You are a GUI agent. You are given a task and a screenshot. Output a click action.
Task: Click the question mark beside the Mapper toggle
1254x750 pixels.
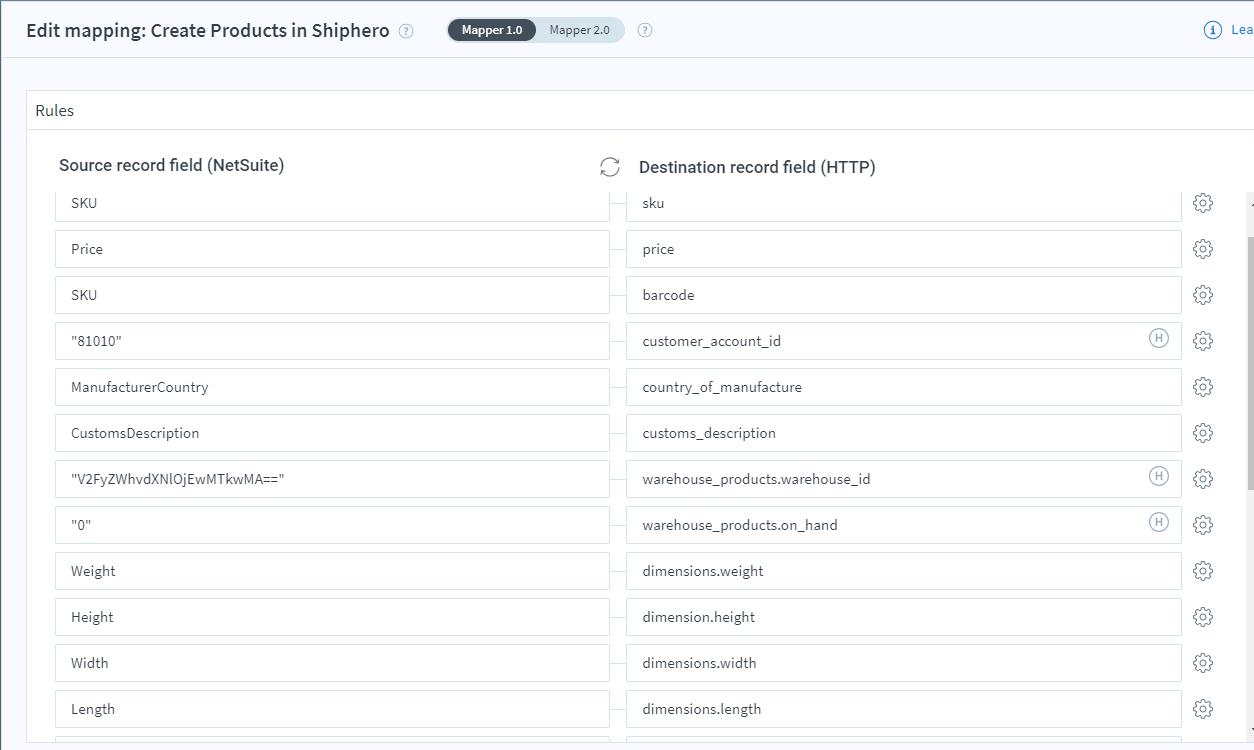click(x=645, y=30)
